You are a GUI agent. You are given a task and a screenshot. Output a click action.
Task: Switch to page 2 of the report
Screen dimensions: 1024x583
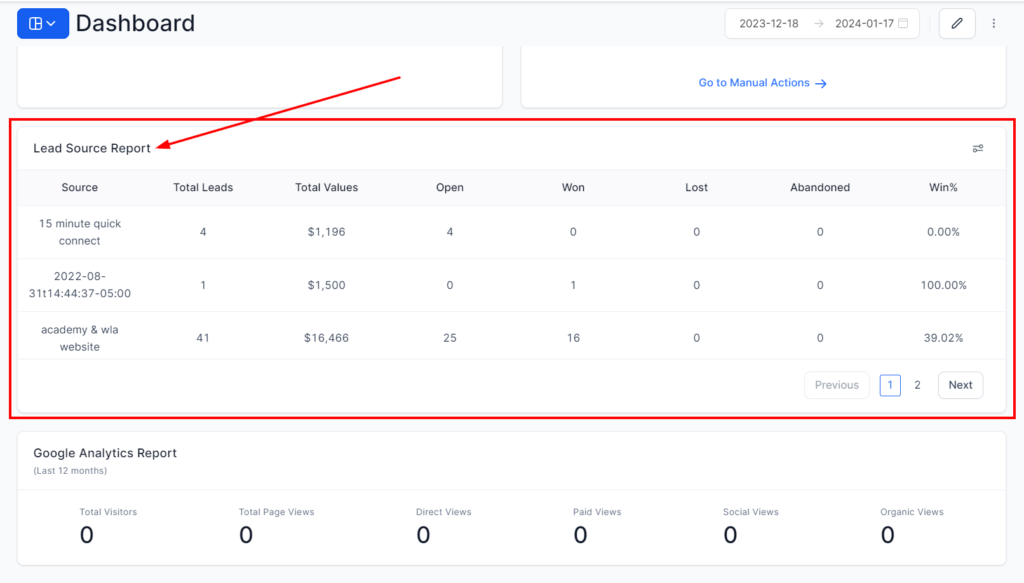[917, 385]
